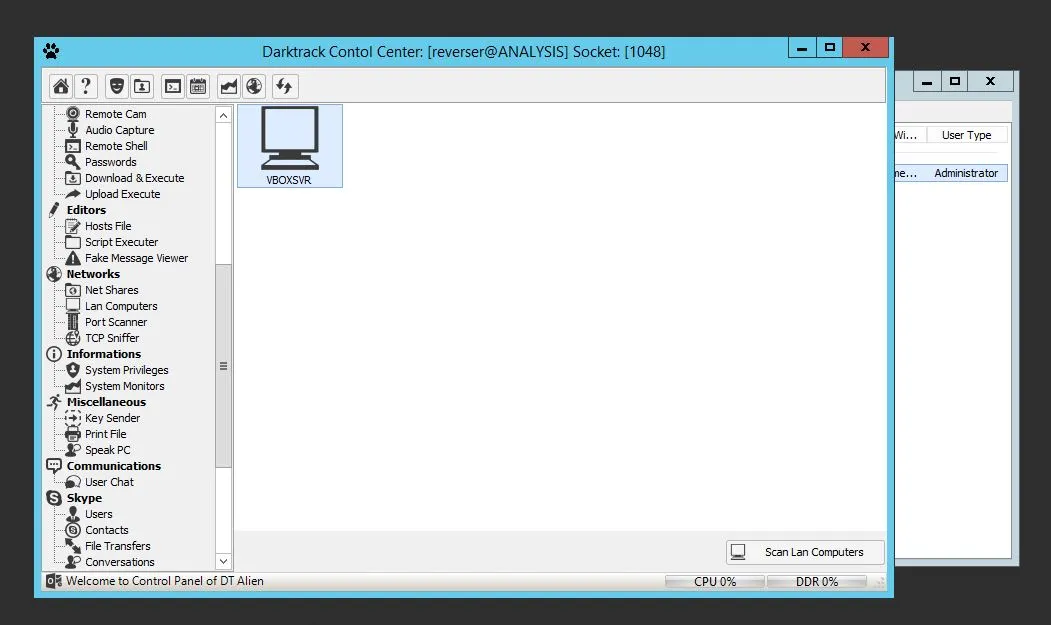The image size is (1051, 625).
Task: Click the Audio Capture microphone icon
Action: (73, 129)
